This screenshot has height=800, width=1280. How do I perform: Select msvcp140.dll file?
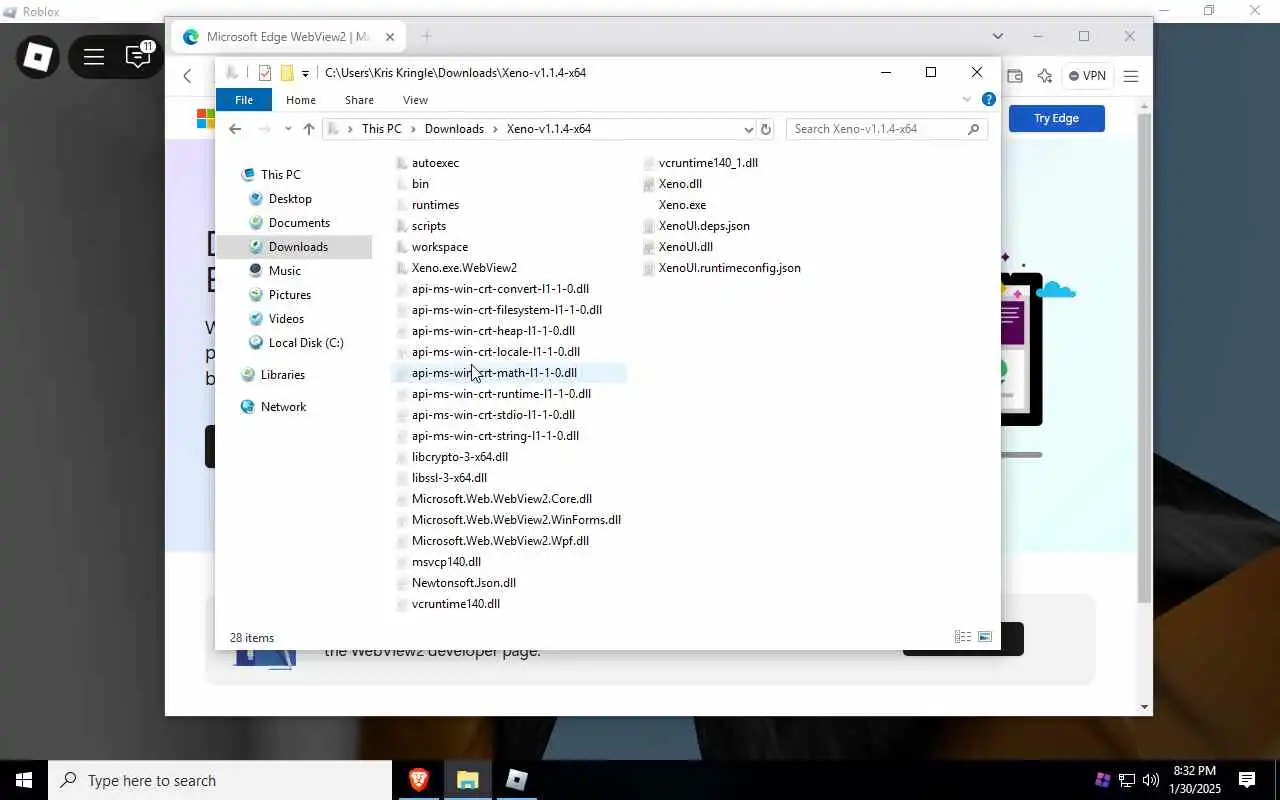446,562
